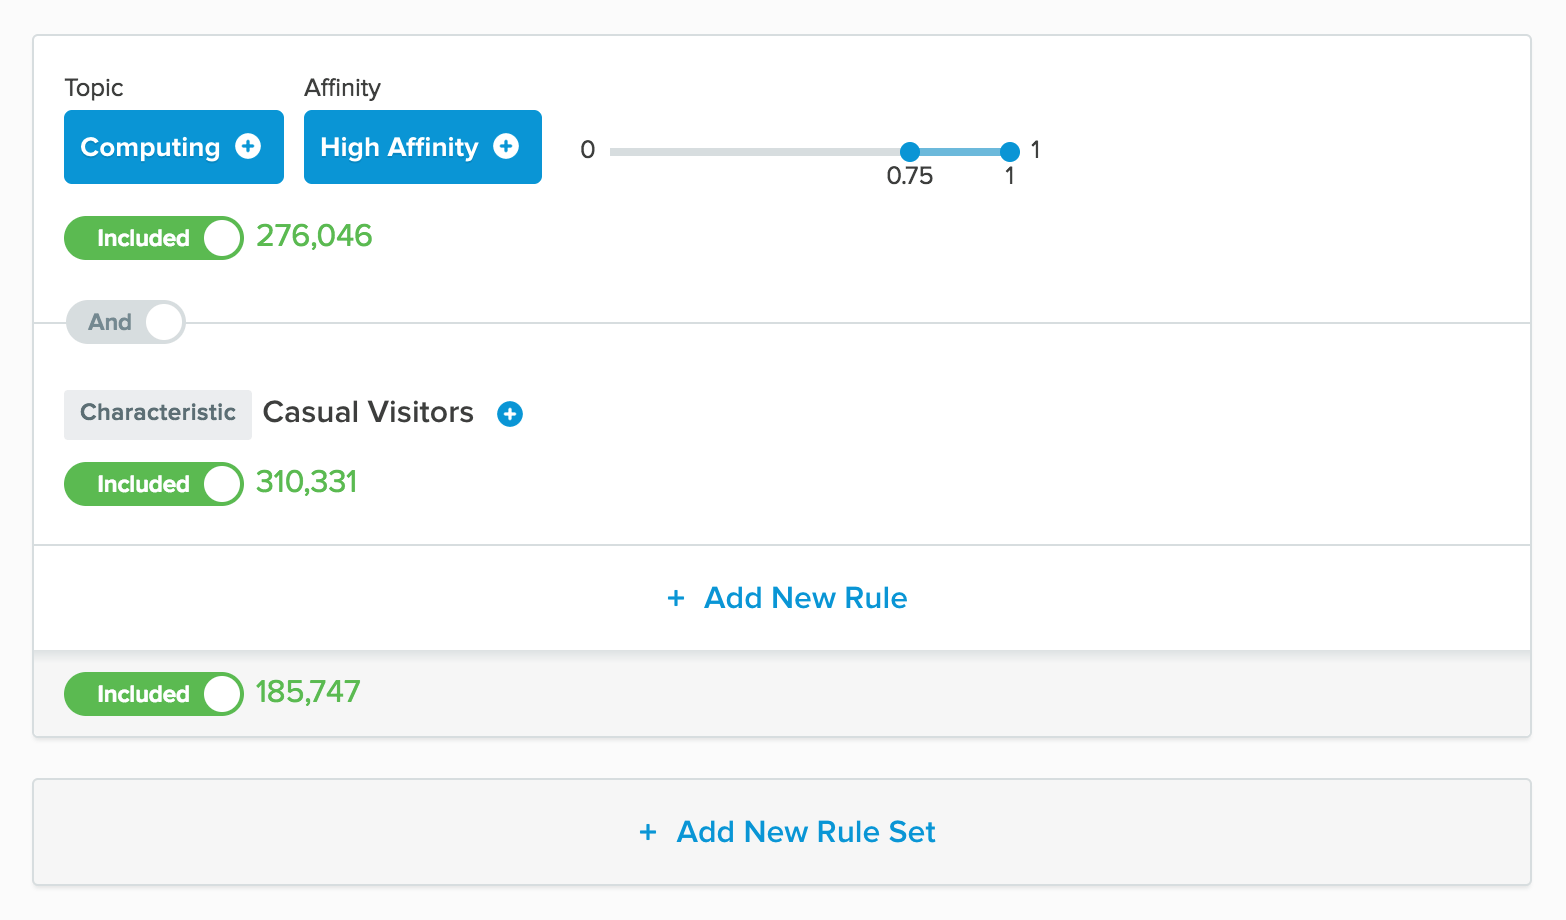Viewport: 1566px width, 920px height.
Task: Click the plus sign before Add New Rule Set
Action: (648, 832)
